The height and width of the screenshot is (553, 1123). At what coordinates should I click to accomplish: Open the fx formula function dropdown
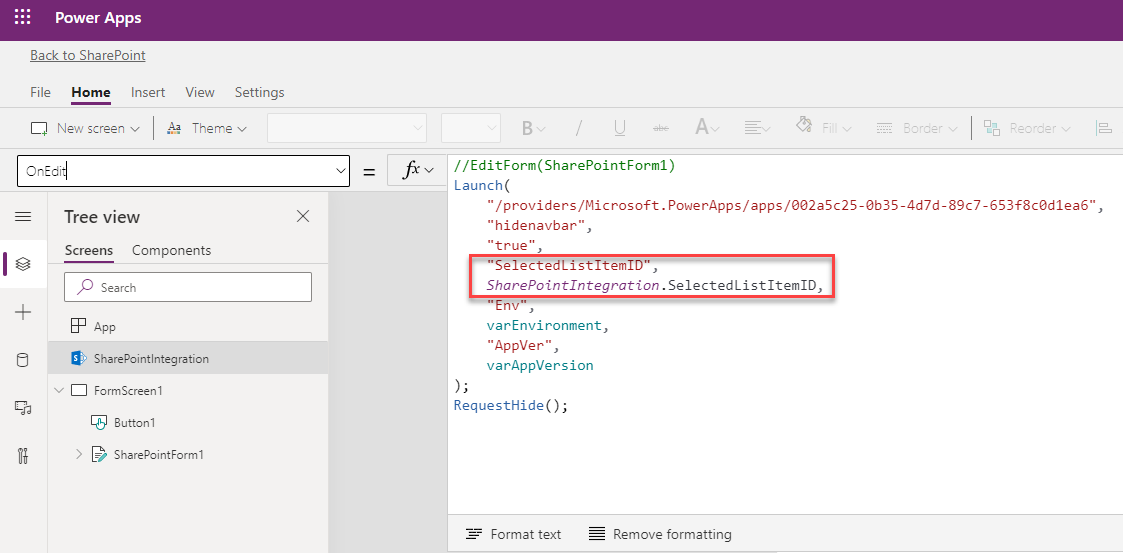pos(417,171)
